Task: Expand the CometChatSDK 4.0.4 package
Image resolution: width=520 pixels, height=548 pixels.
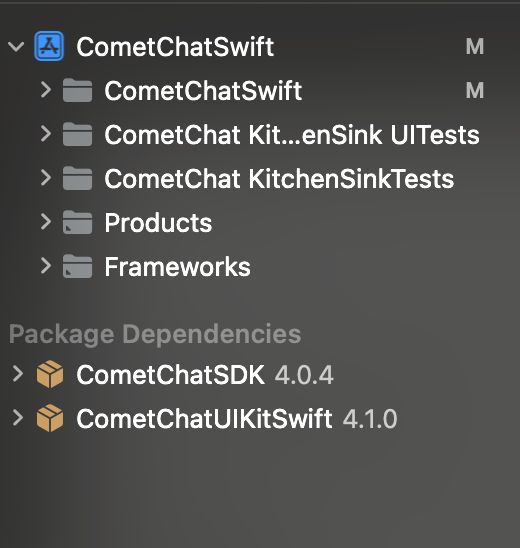Action: (x=18, y=374)
